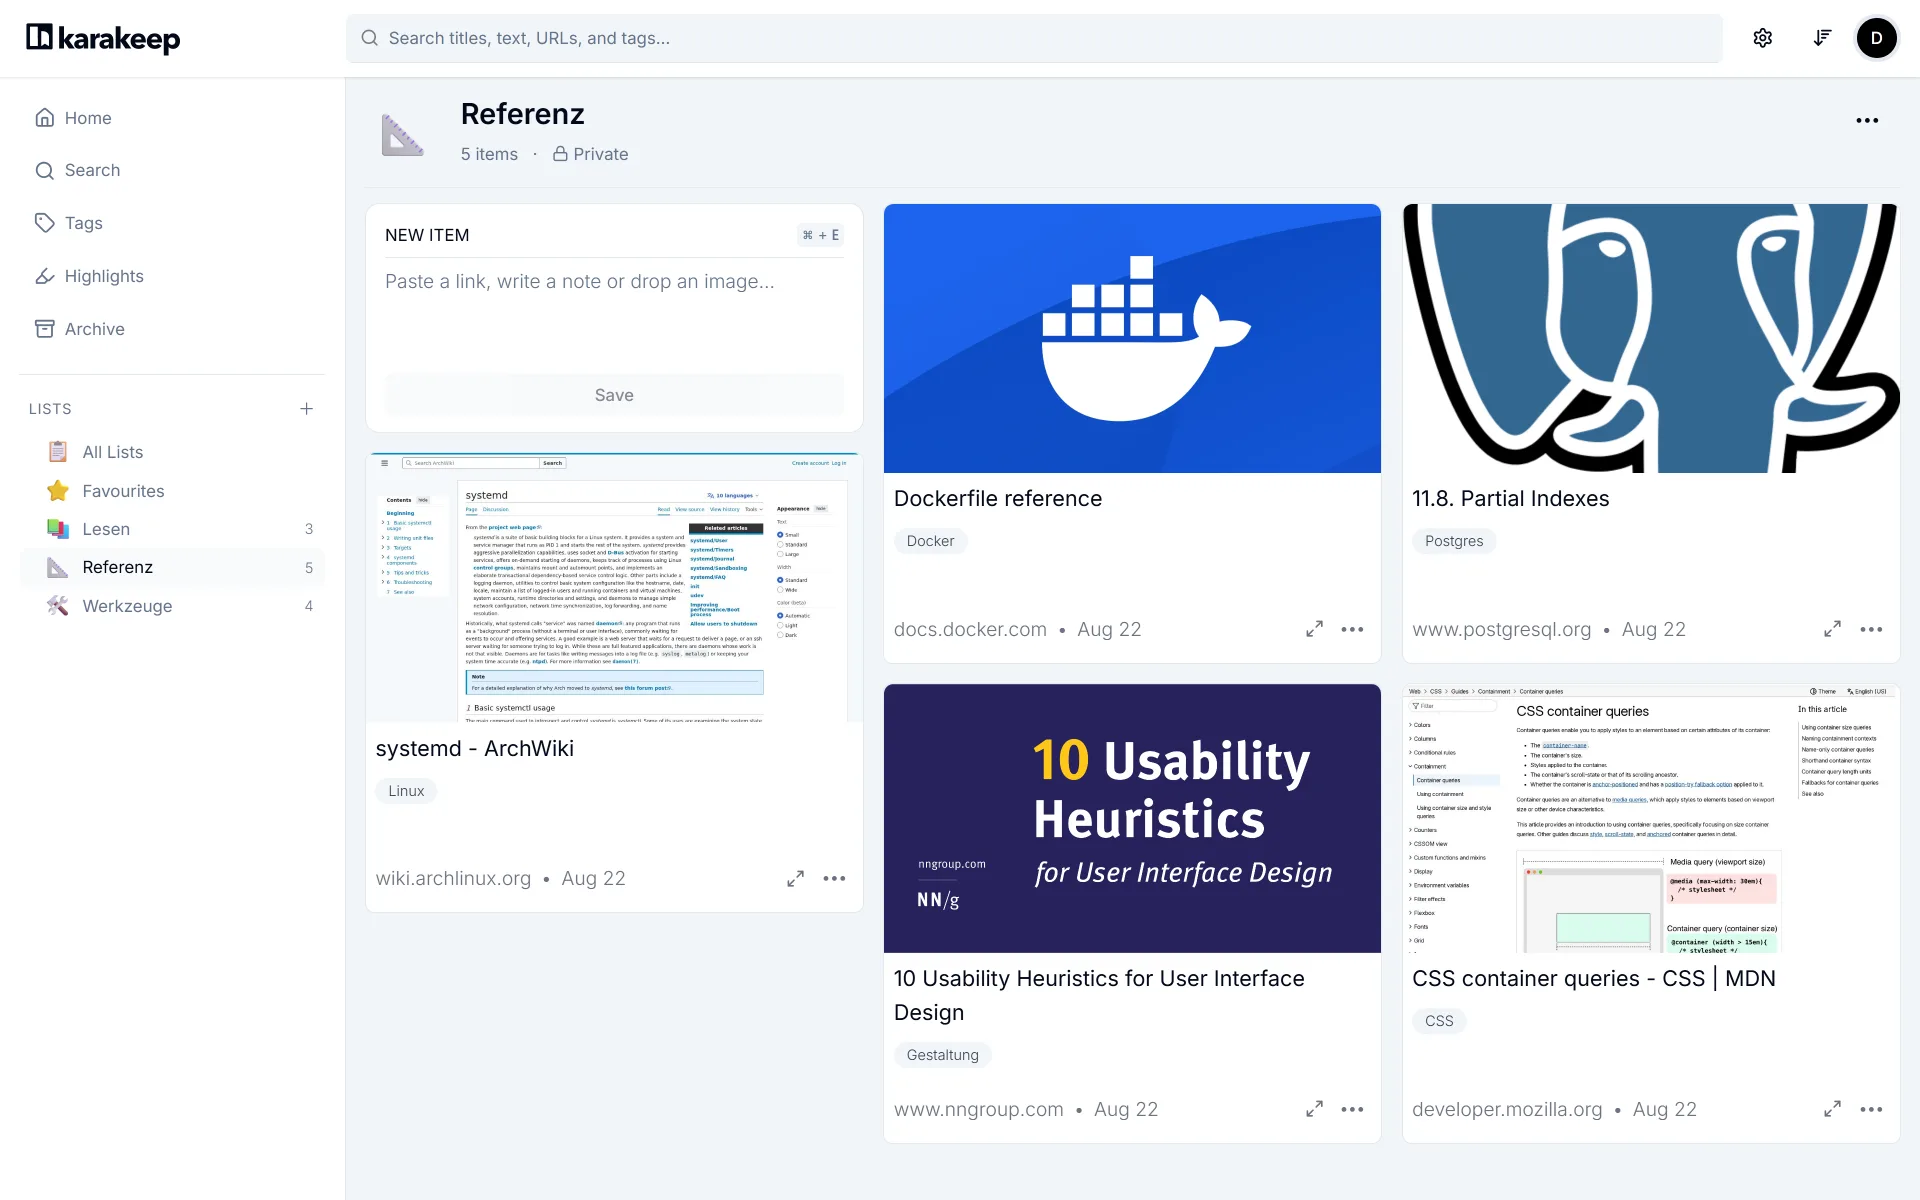The width and height of the screenshot is (1920, 1200).
Task: Expand the Partial Indexes bookmark
Action: point(1832,629)
